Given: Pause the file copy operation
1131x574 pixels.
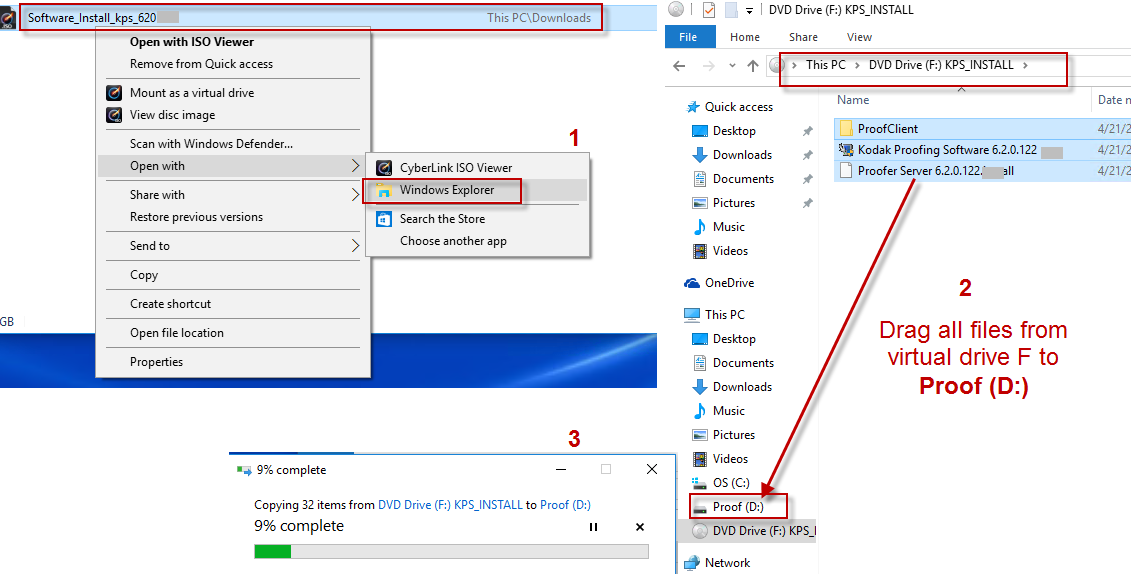Looking at the screenshot, I should click(x=593, y=527).
